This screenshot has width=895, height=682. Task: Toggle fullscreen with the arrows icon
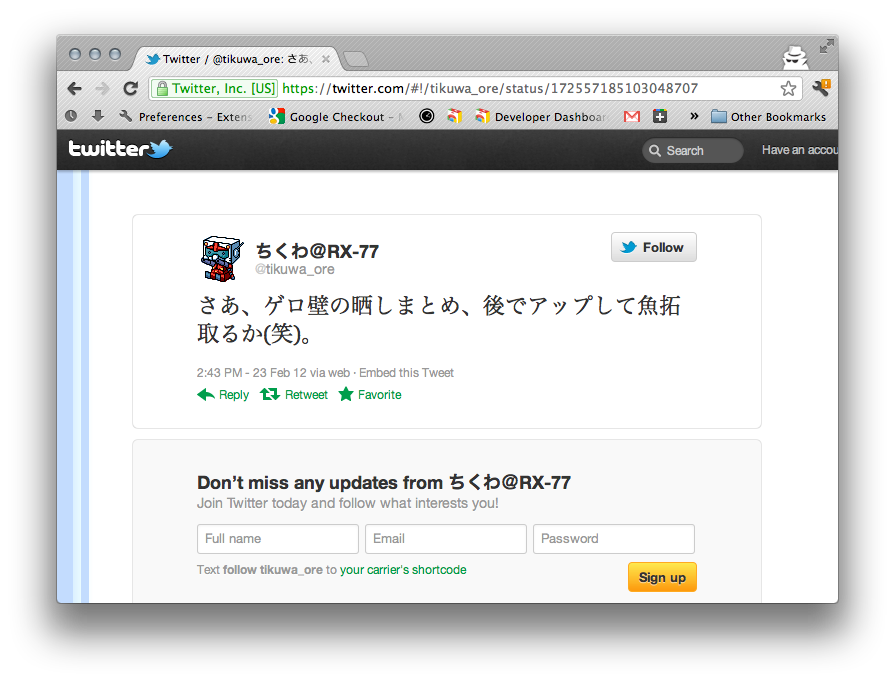pyautogui.click(x=826, y=46)
